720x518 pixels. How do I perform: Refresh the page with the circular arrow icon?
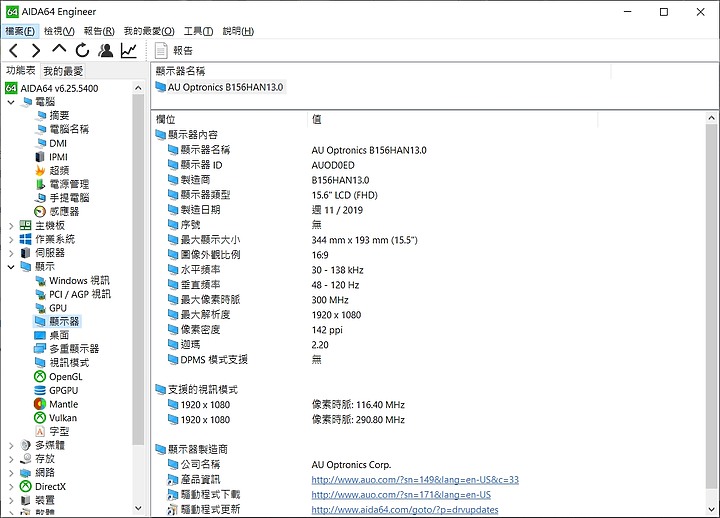[82, 51]
